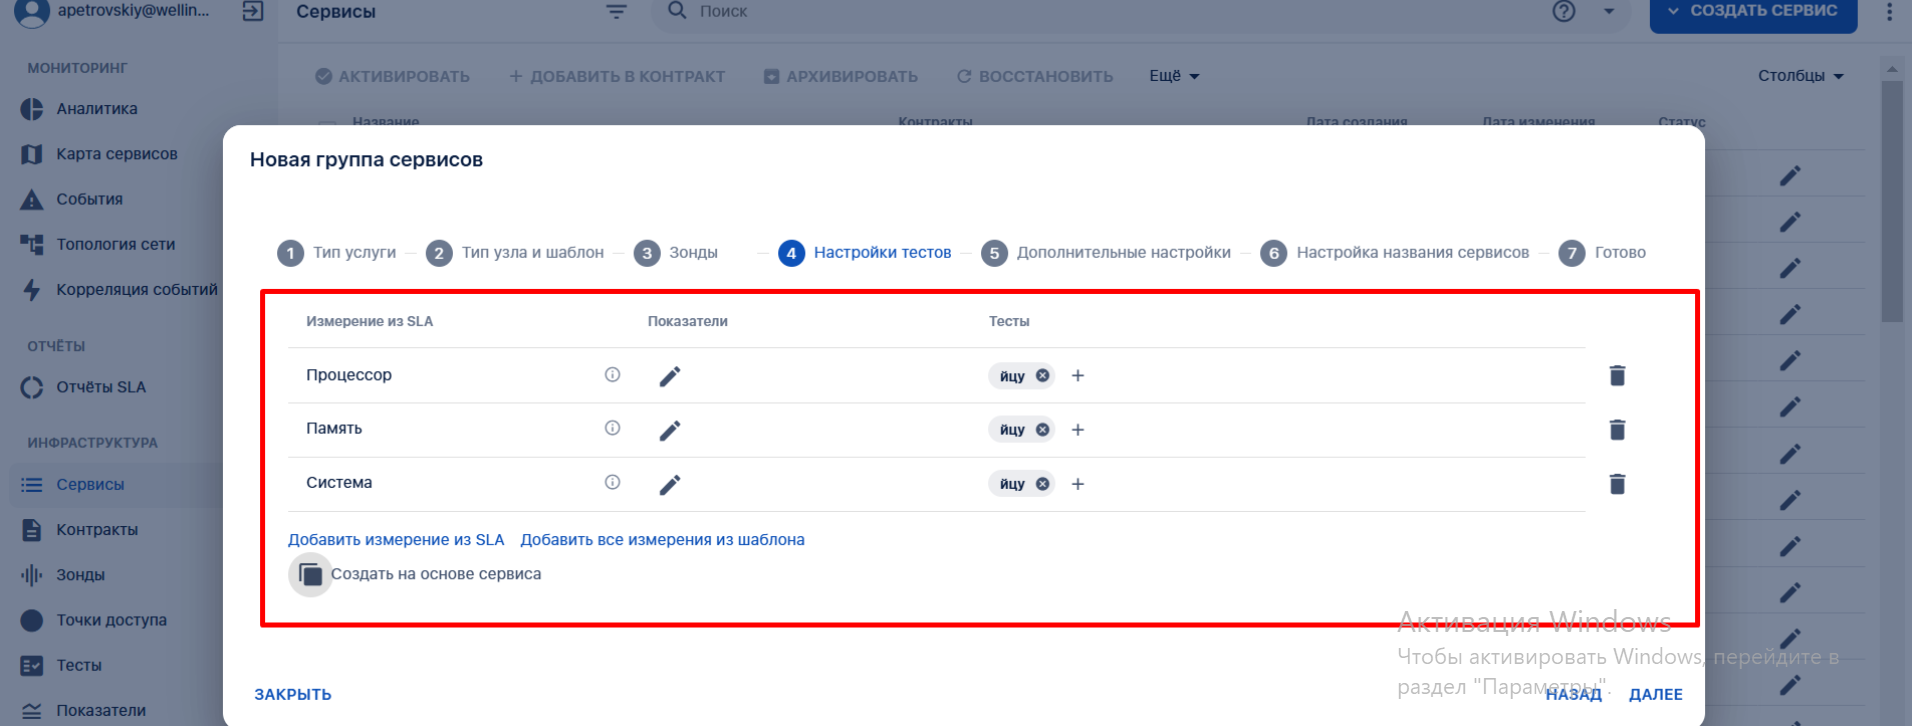Edit indicators for the Система measurement

[x=670, y=484]
